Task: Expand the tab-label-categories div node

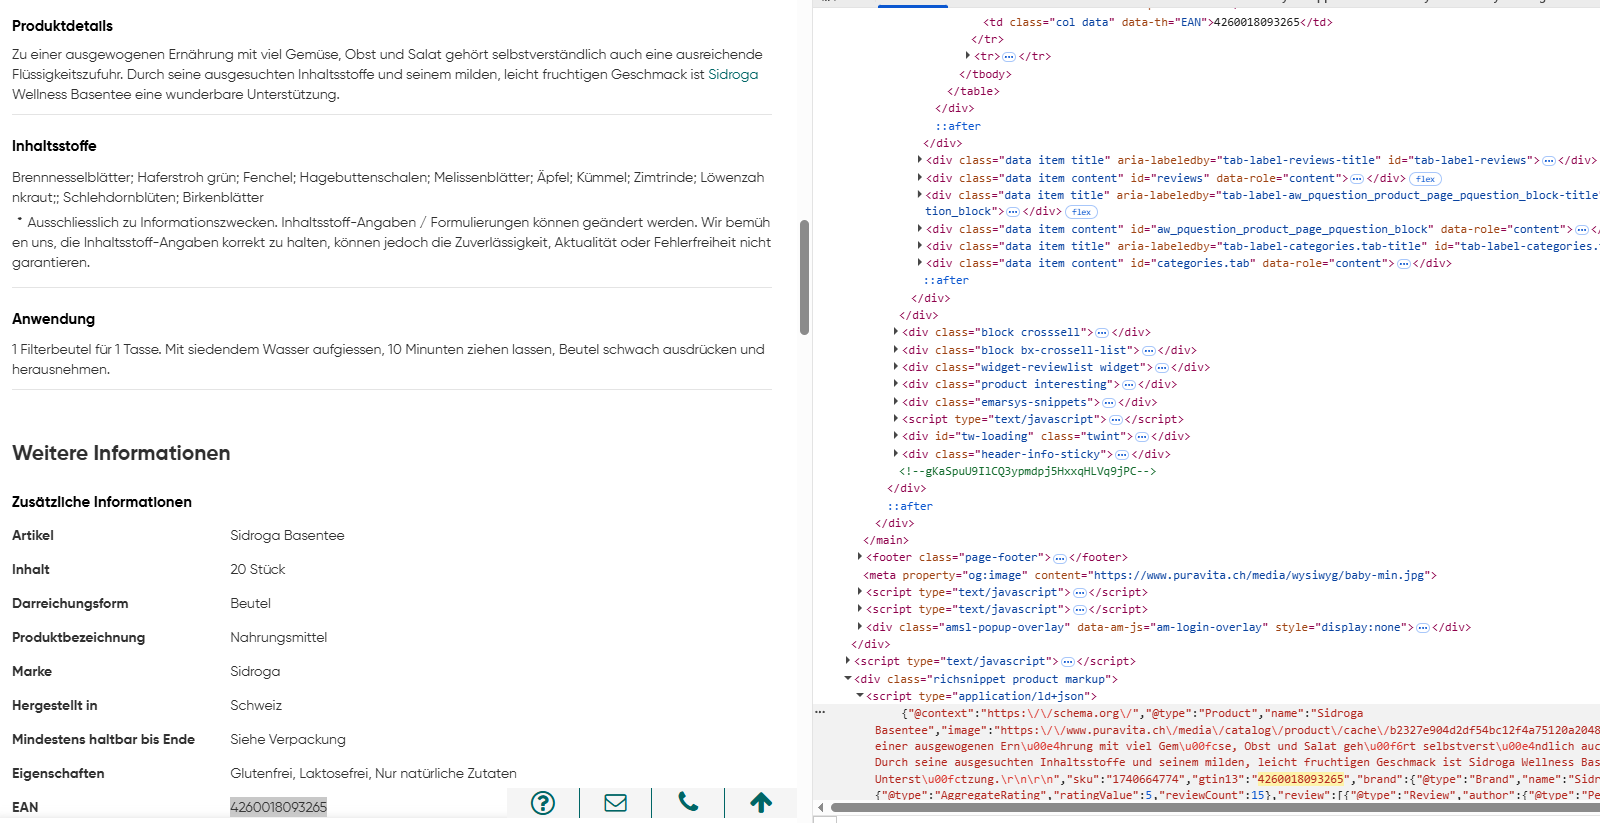Action: 920,246
